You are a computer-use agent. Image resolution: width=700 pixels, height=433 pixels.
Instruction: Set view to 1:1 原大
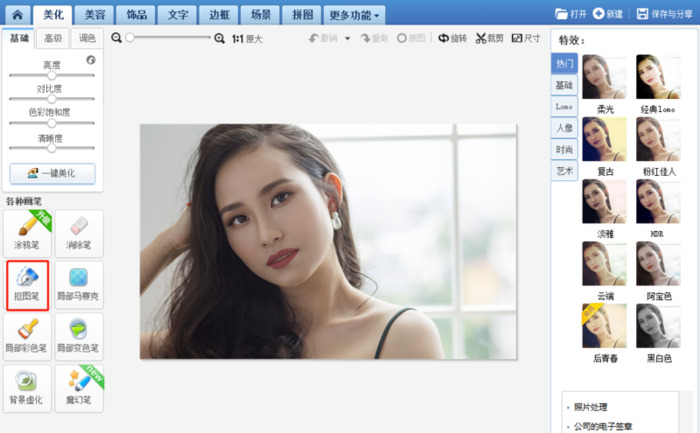247,39
